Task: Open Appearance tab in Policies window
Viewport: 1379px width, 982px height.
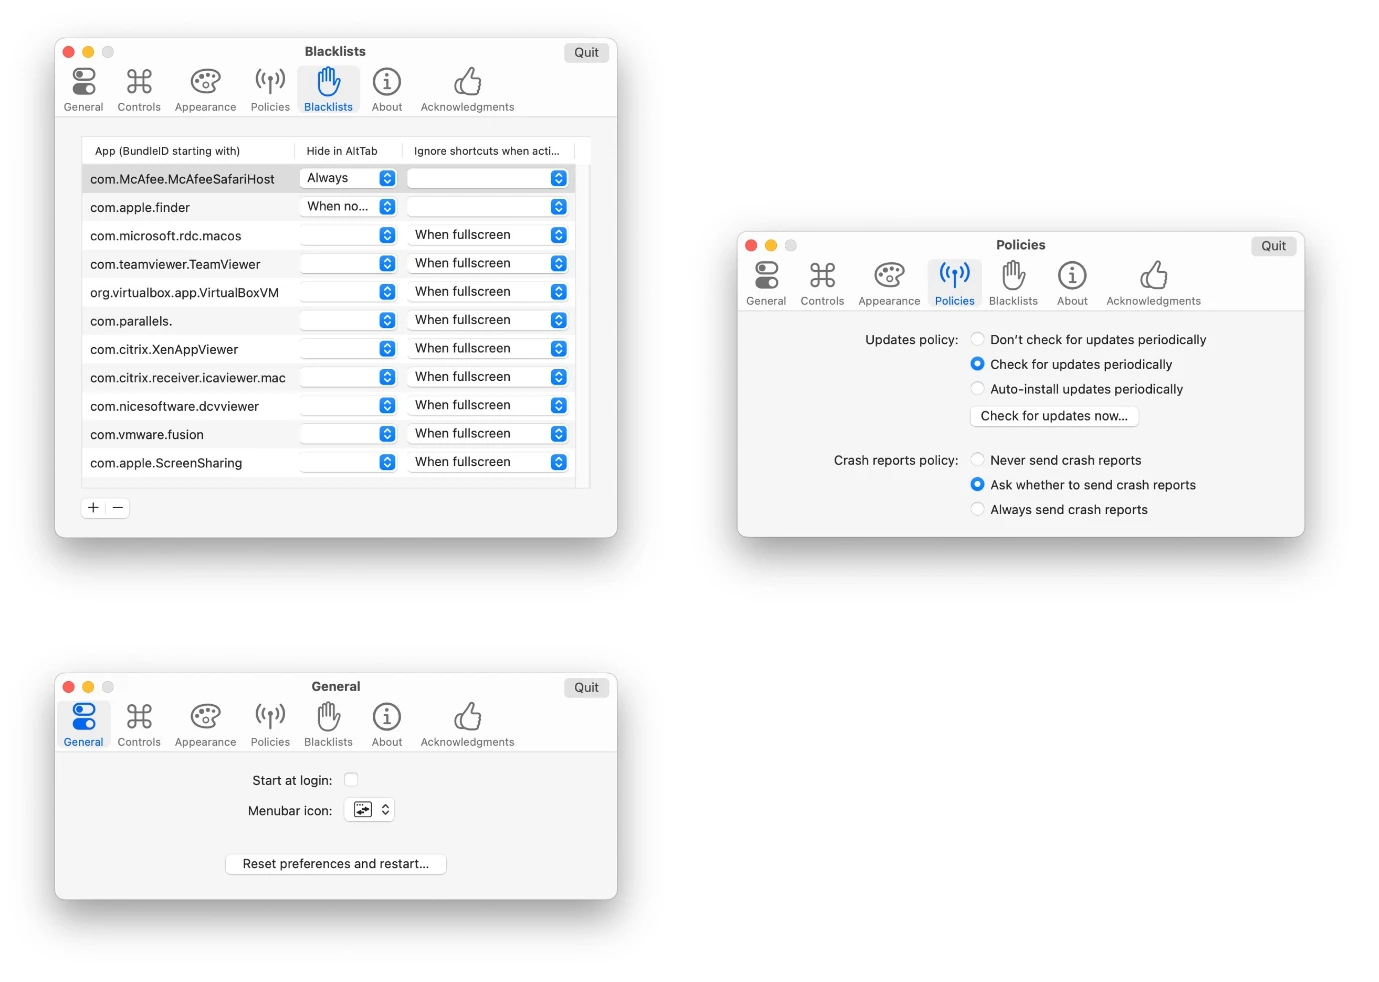Action: (x=889, y=284)
